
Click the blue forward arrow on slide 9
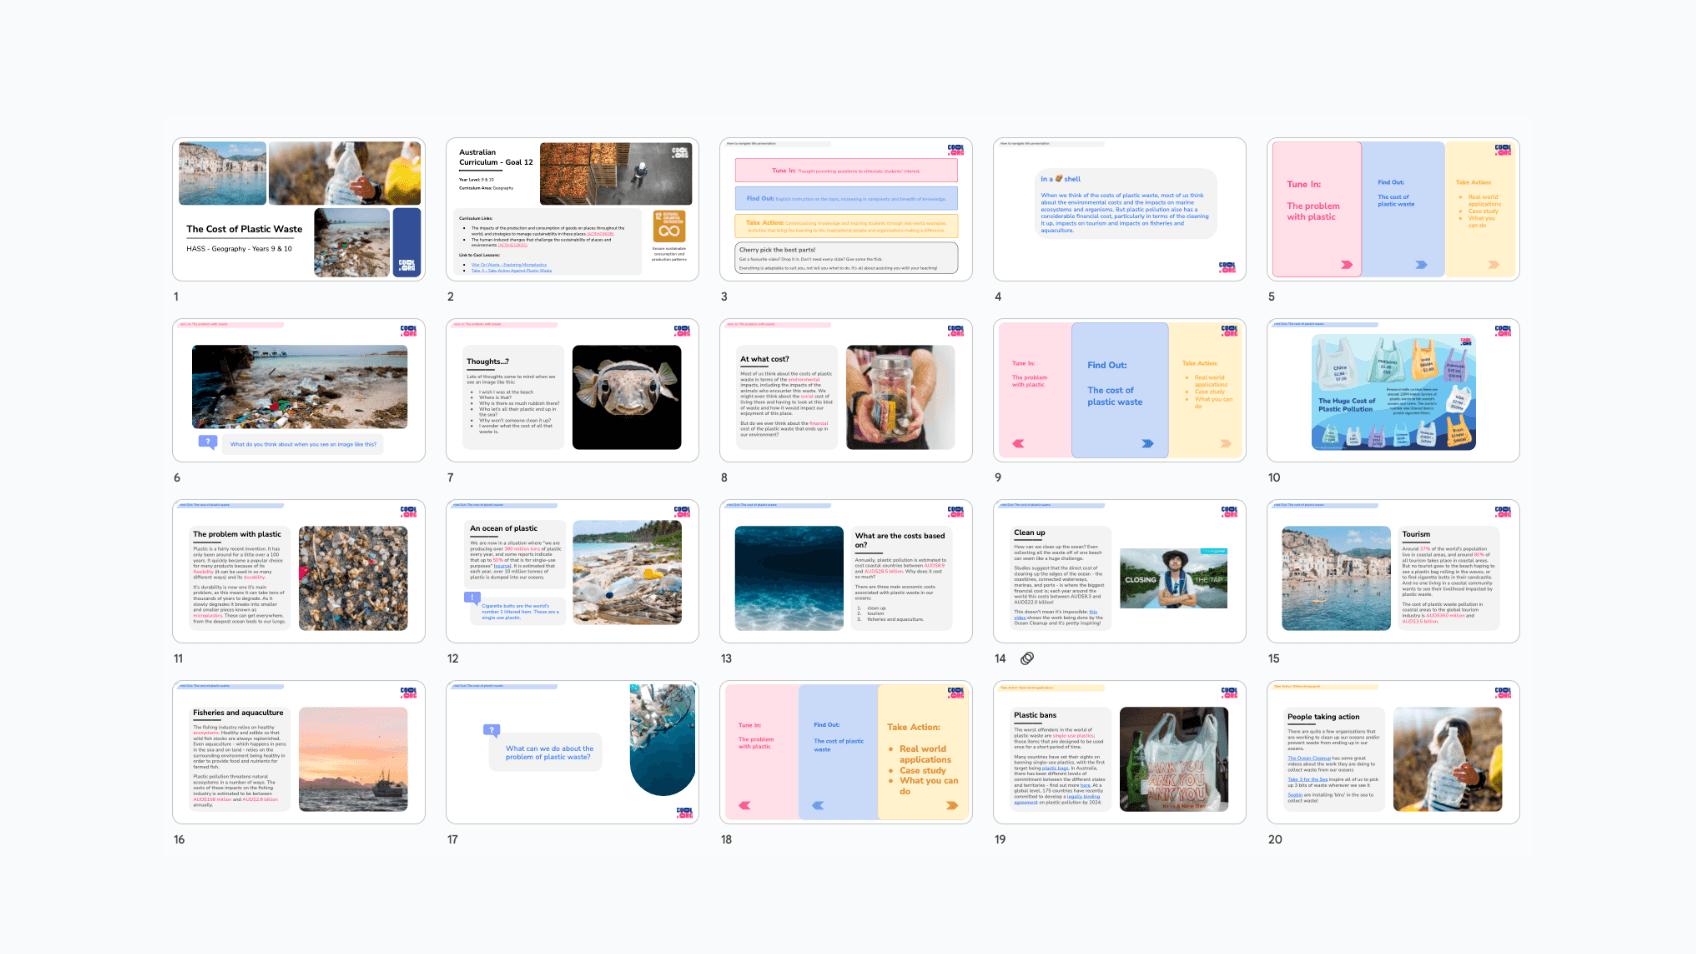[1147, 443]
